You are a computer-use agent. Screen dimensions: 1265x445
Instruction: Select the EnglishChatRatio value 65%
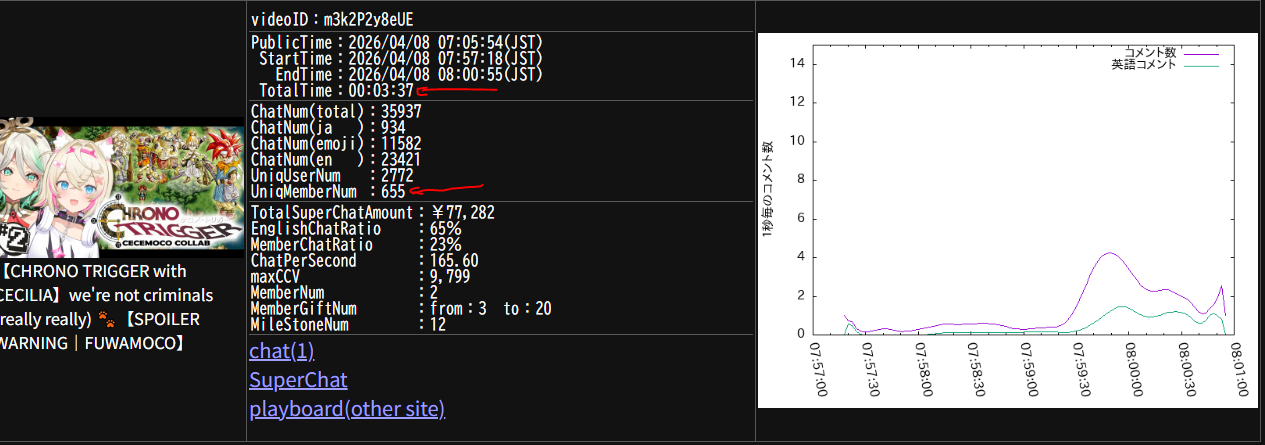point(445,229)
